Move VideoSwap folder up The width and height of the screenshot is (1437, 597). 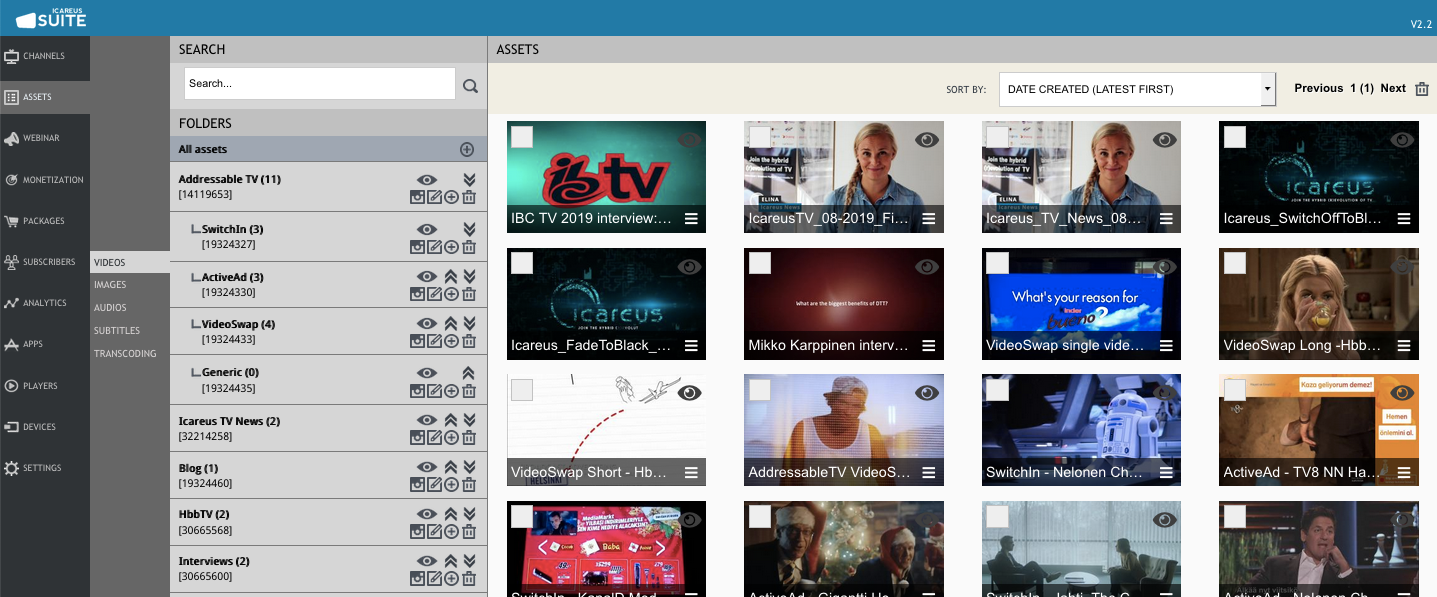(x=451, y=324)
